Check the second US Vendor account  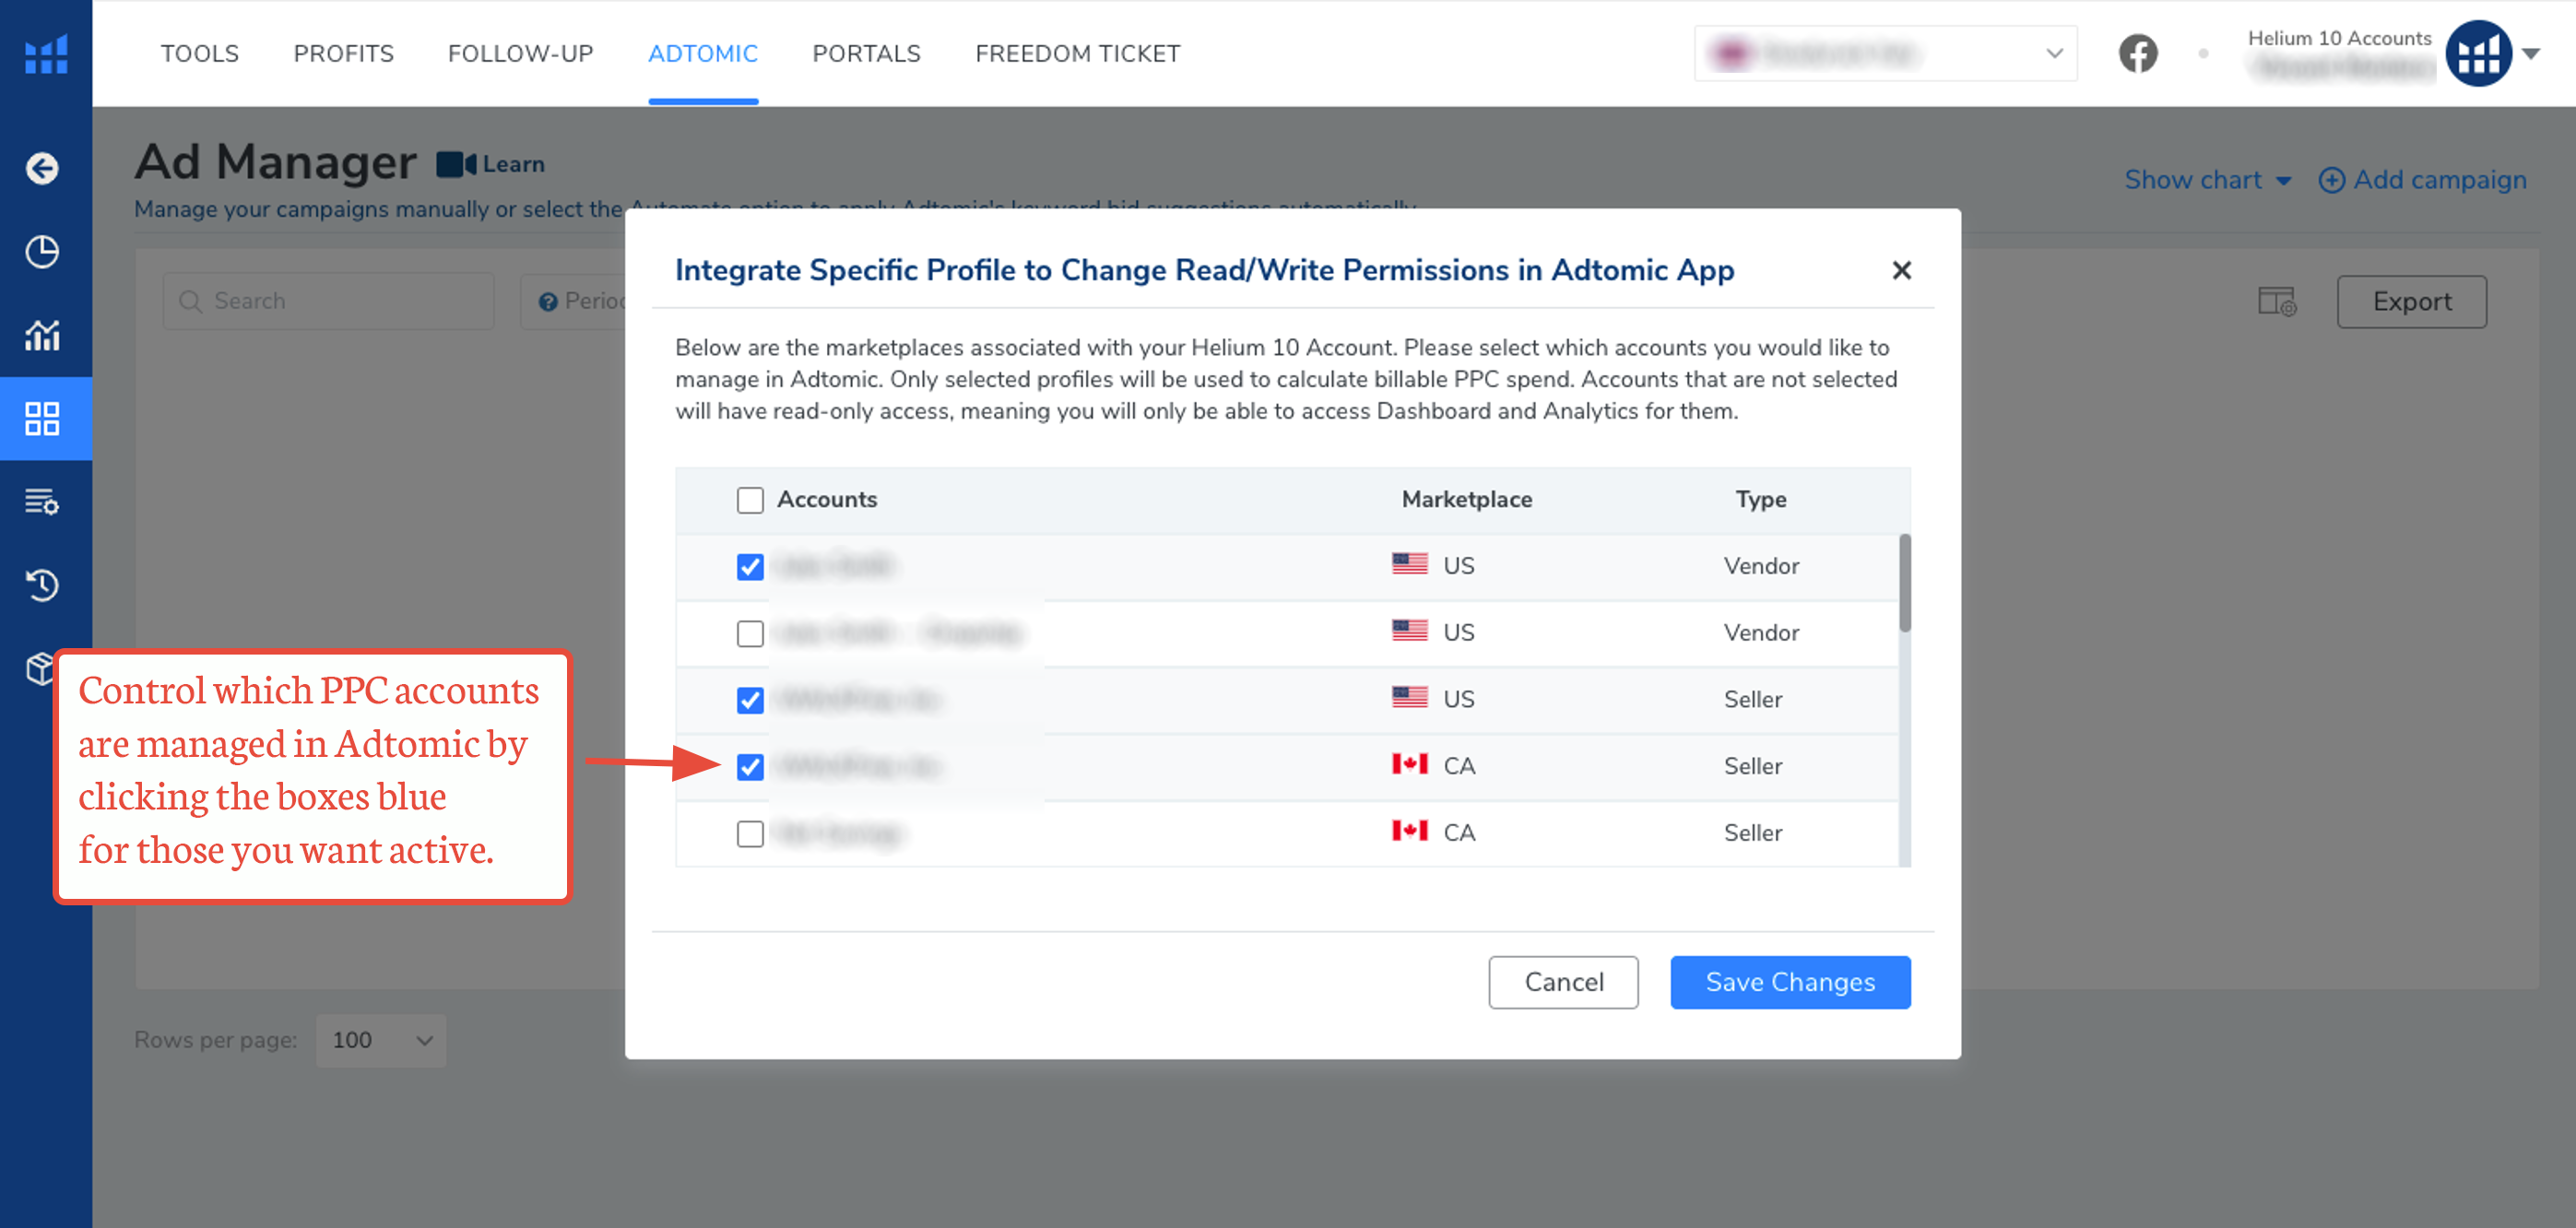click(750, 633)
